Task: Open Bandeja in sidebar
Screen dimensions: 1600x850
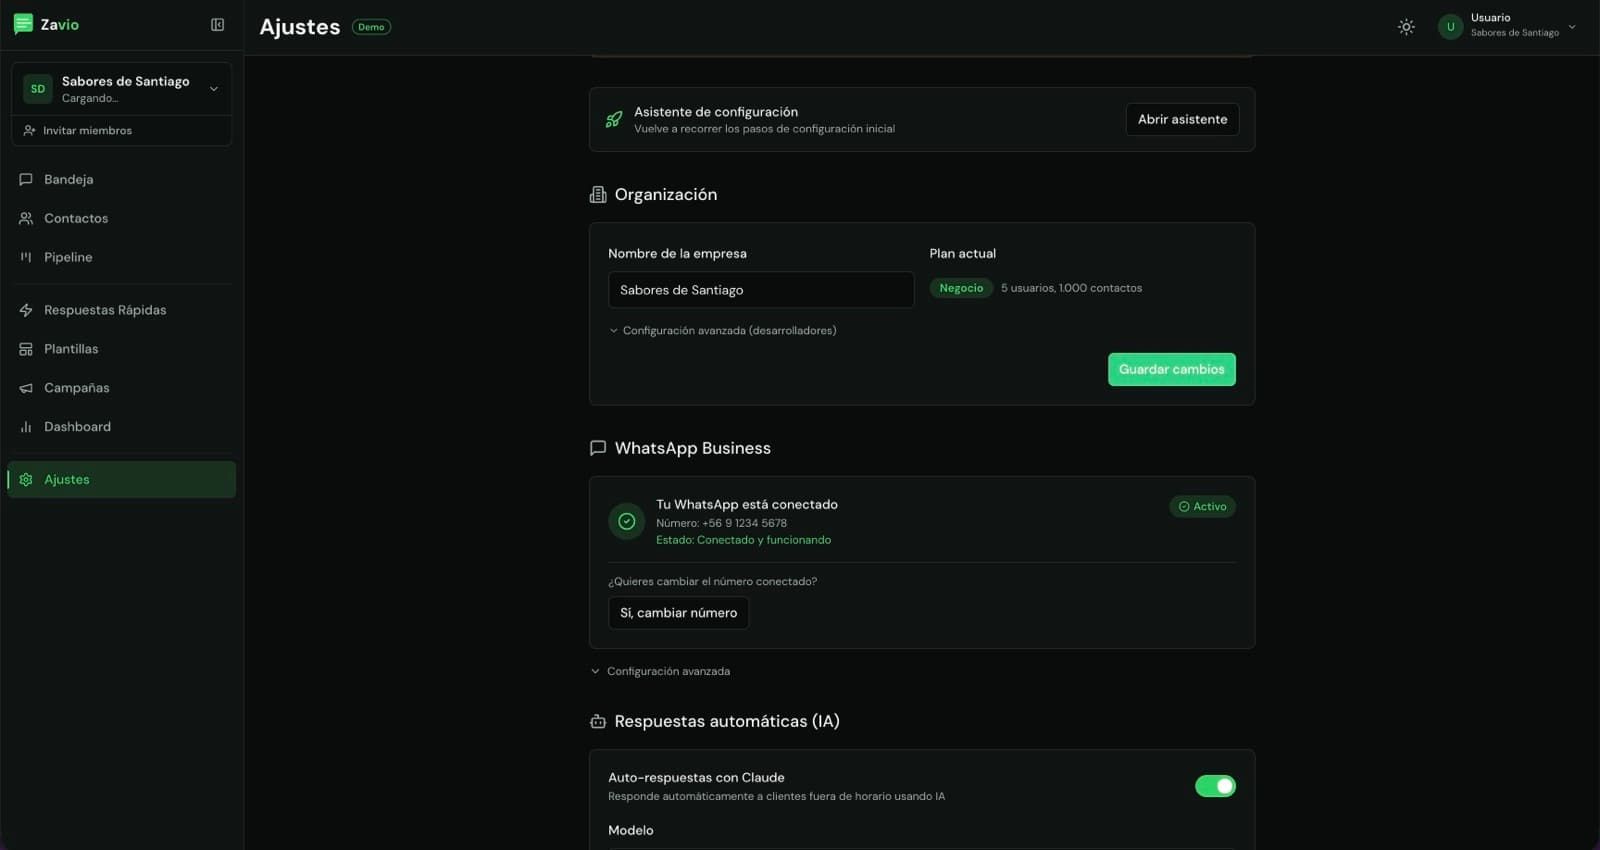Action: 121,180
